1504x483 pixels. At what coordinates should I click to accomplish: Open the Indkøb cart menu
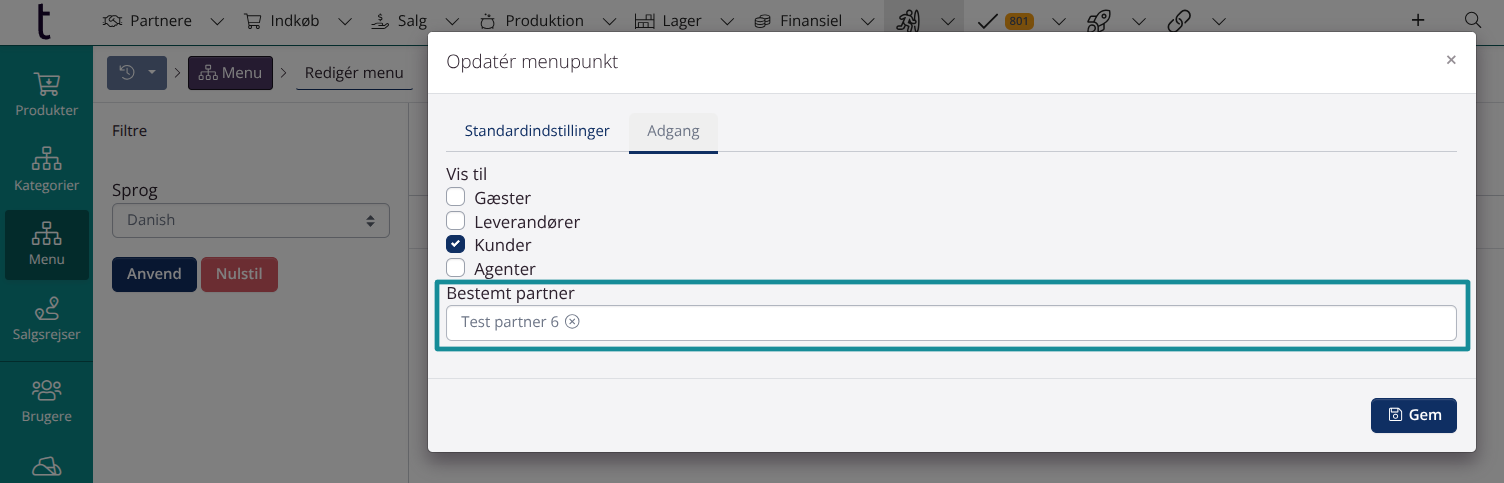tap(284, 21)
